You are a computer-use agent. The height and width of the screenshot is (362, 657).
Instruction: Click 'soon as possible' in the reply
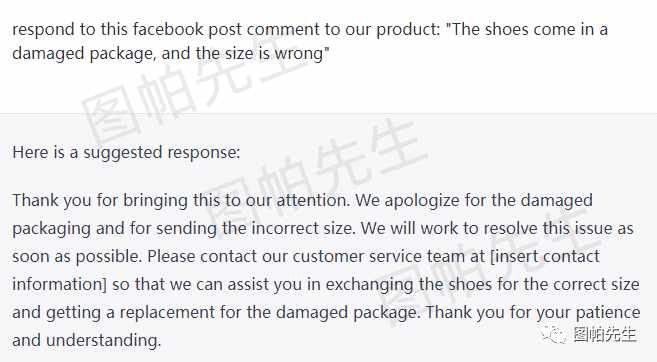(x=75, y=256)
